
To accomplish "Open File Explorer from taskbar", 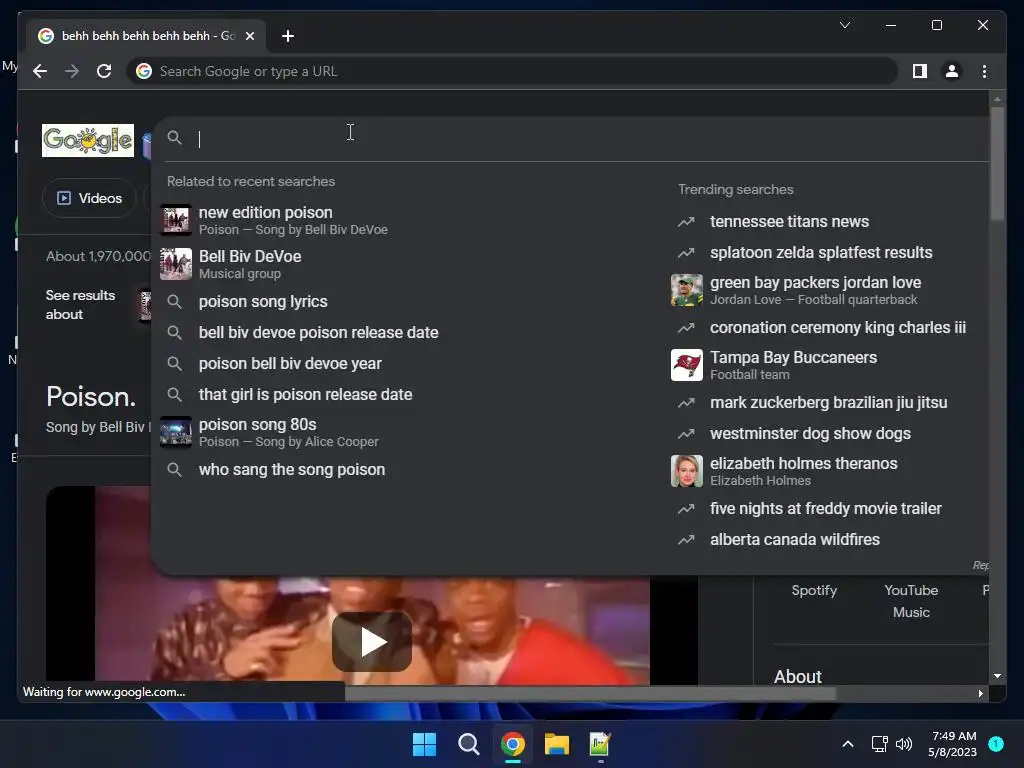I will tap(557, 744).
